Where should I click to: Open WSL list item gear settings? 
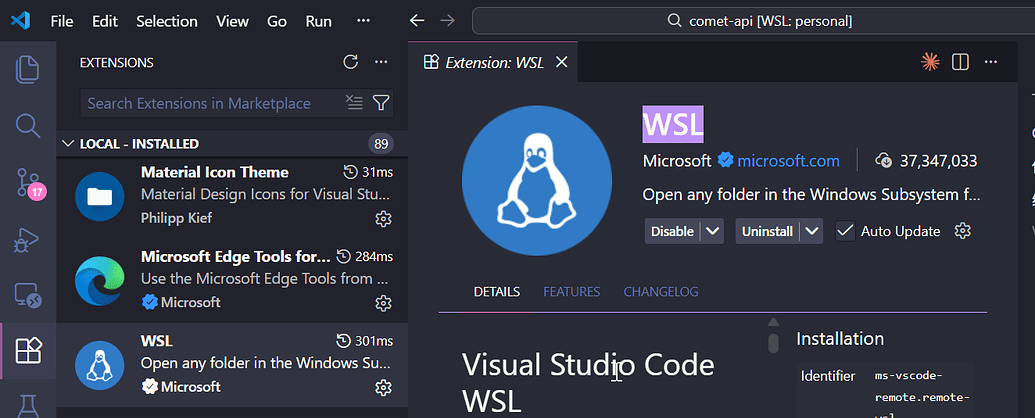[x=383, y=387]
